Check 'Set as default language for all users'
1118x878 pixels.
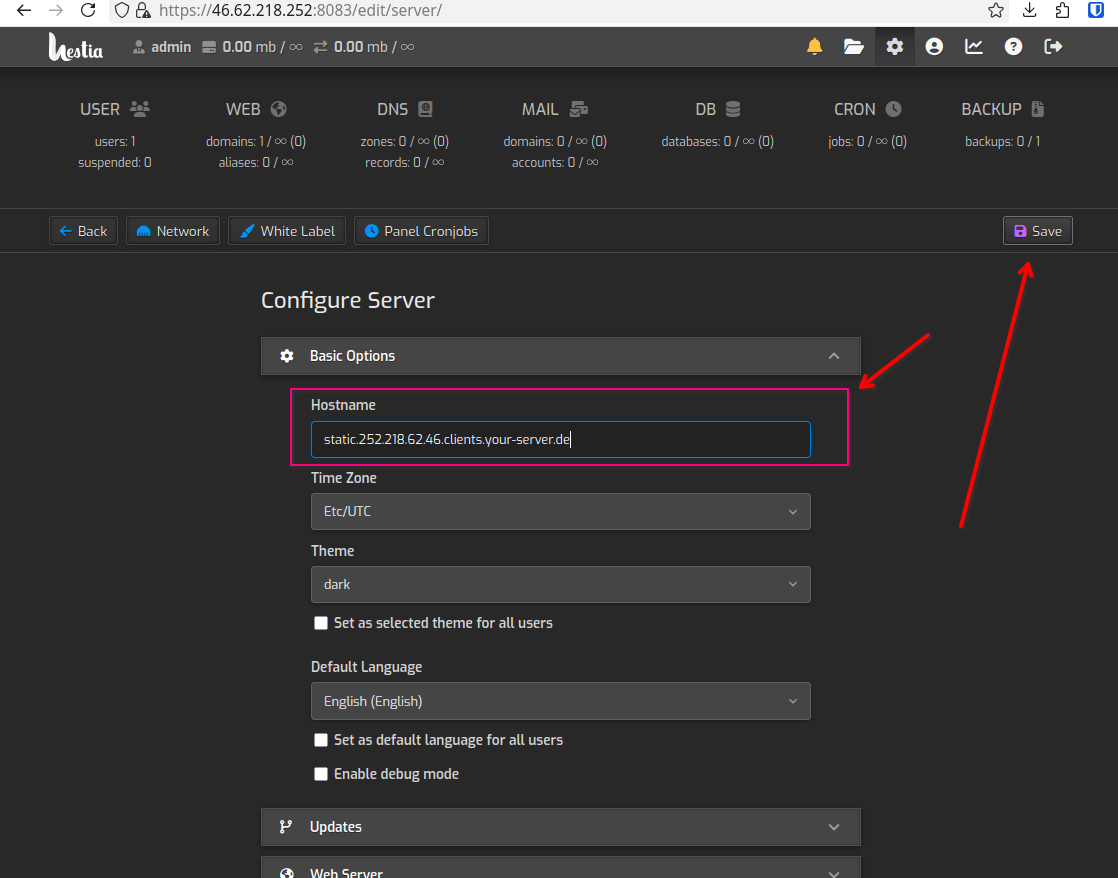(x=321, y=740)
